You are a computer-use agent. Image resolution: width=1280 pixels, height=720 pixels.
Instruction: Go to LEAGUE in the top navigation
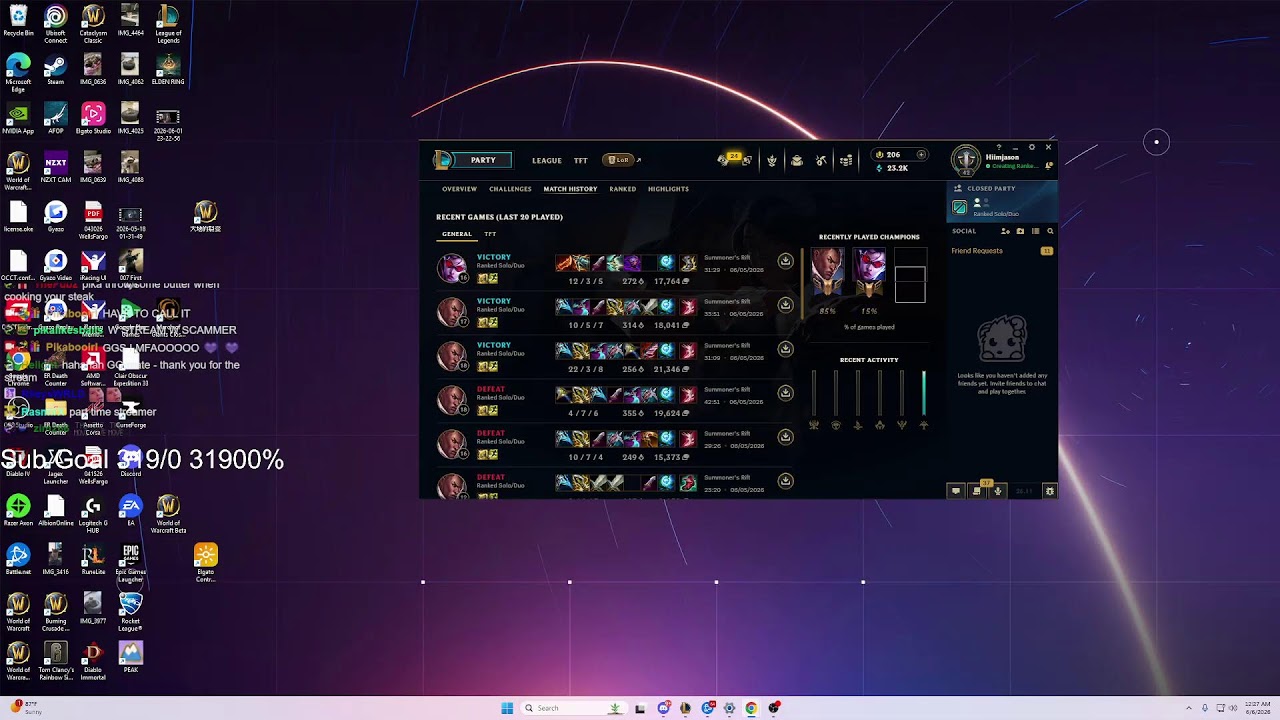(547, 160)
